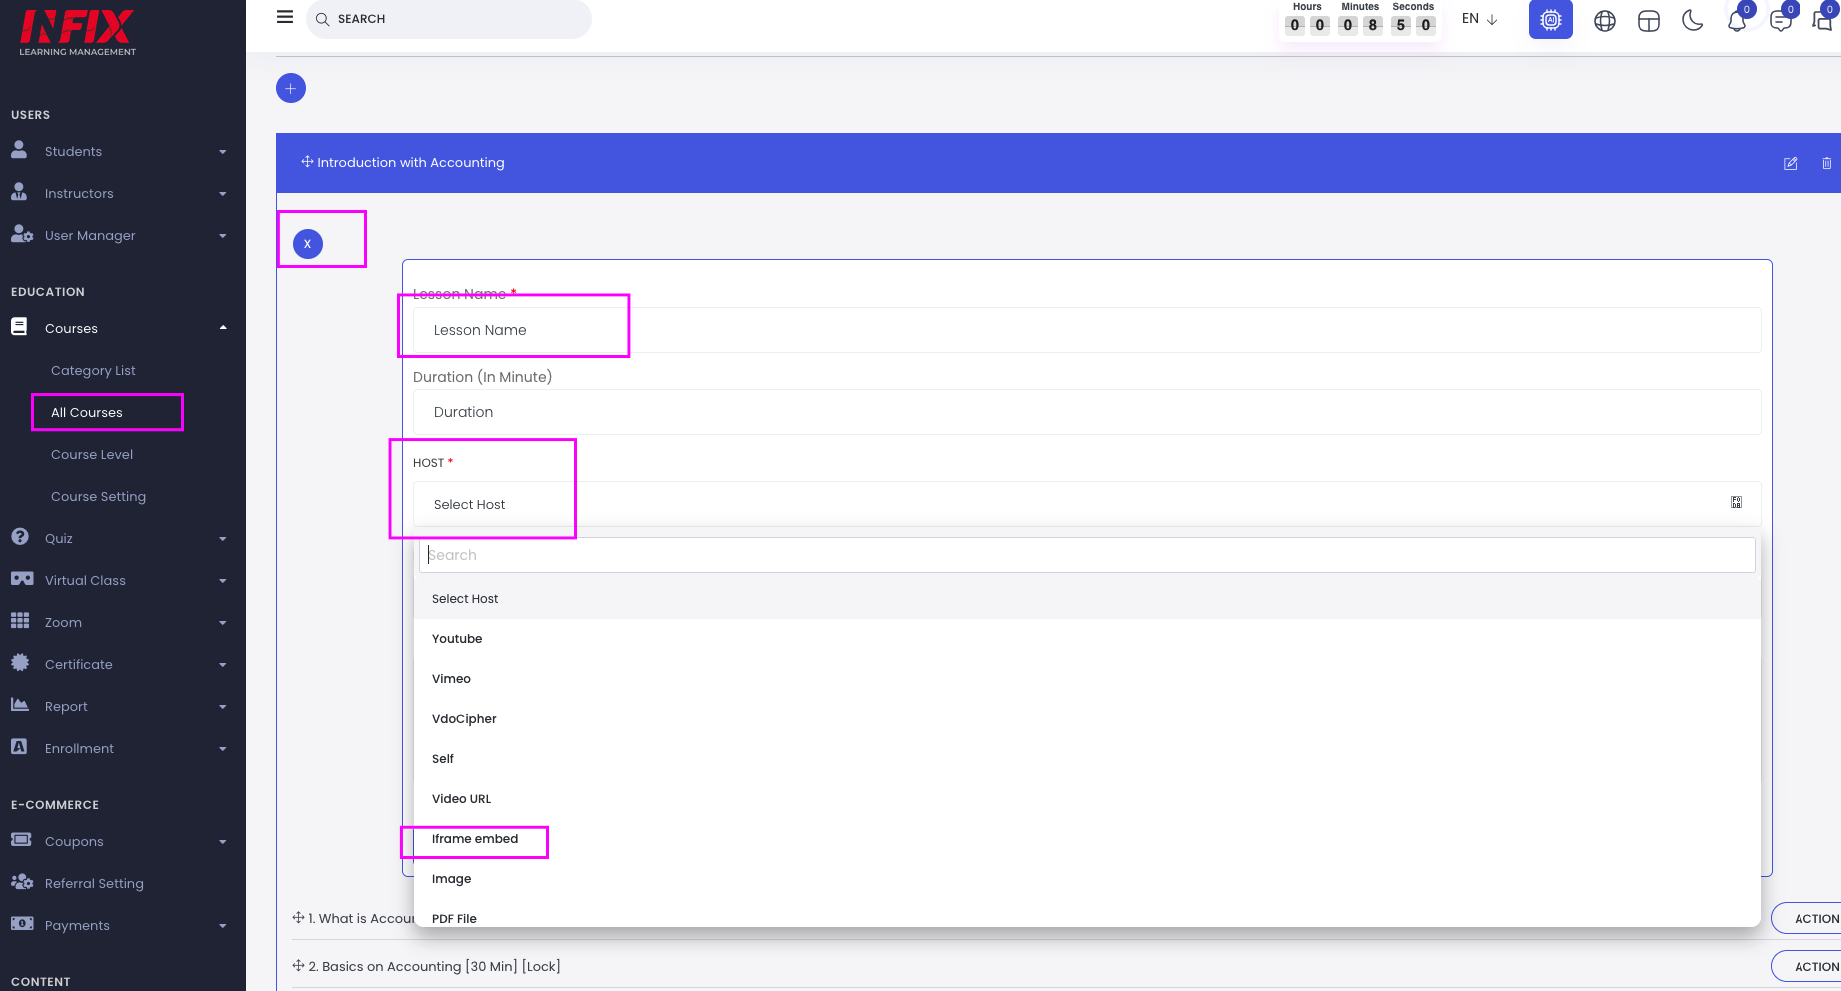Click the Report chart icon

[x=20, y=705]
